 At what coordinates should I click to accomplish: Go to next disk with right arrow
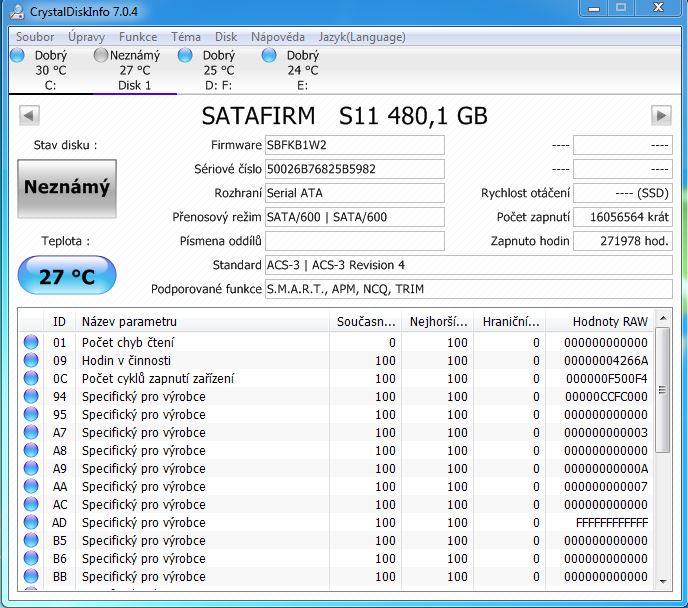[661, 116]
